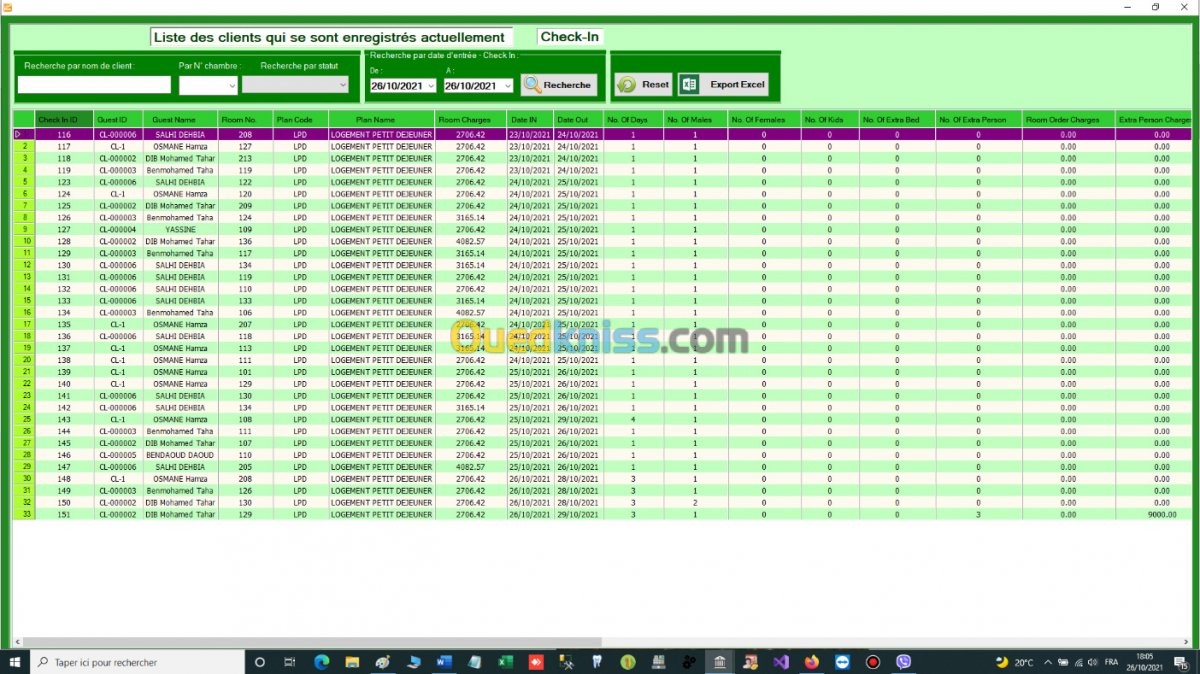Click the Cortana circle icon
Image resolution: width=1200 pixels, height=674 pixels.
click(x=260, y=662)
